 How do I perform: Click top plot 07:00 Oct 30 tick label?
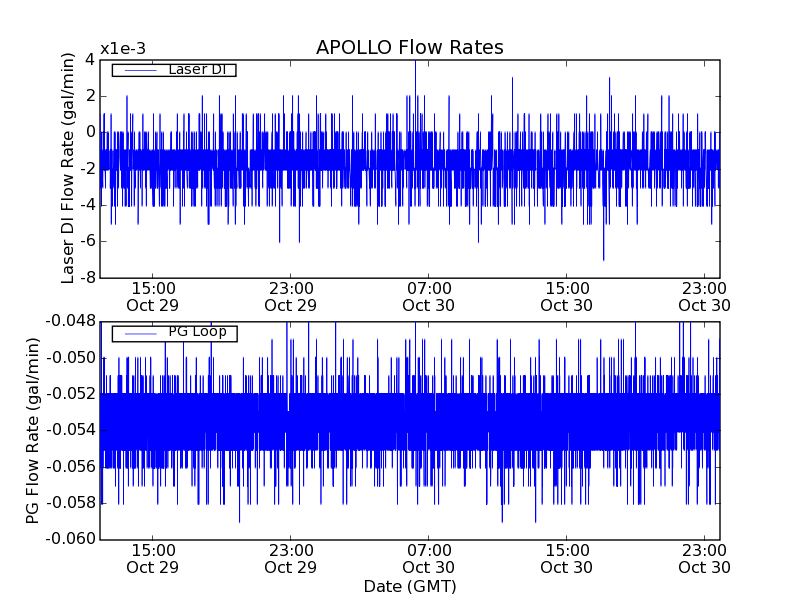pyautogui.click(x=429, y=297)
